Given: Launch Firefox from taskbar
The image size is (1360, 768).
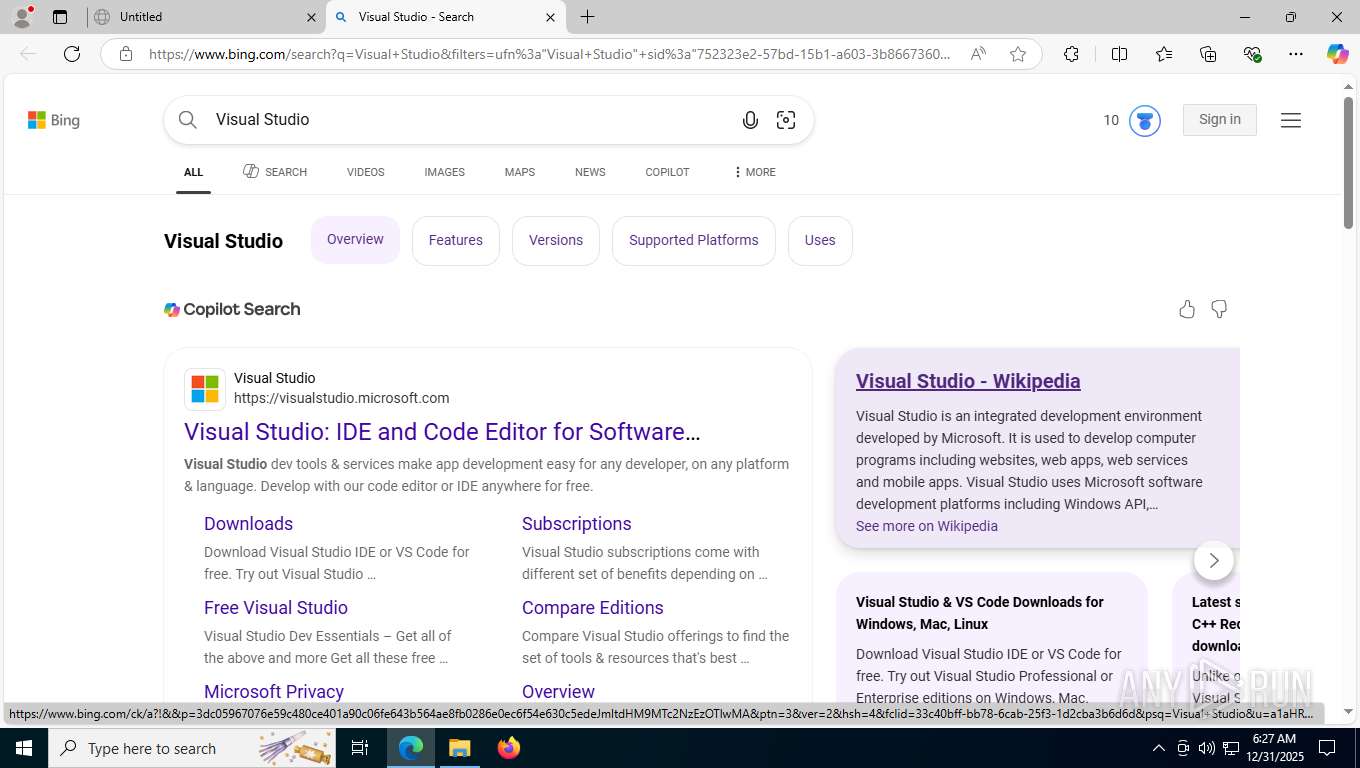Looking at the screenshot, I should click(509, 748).
